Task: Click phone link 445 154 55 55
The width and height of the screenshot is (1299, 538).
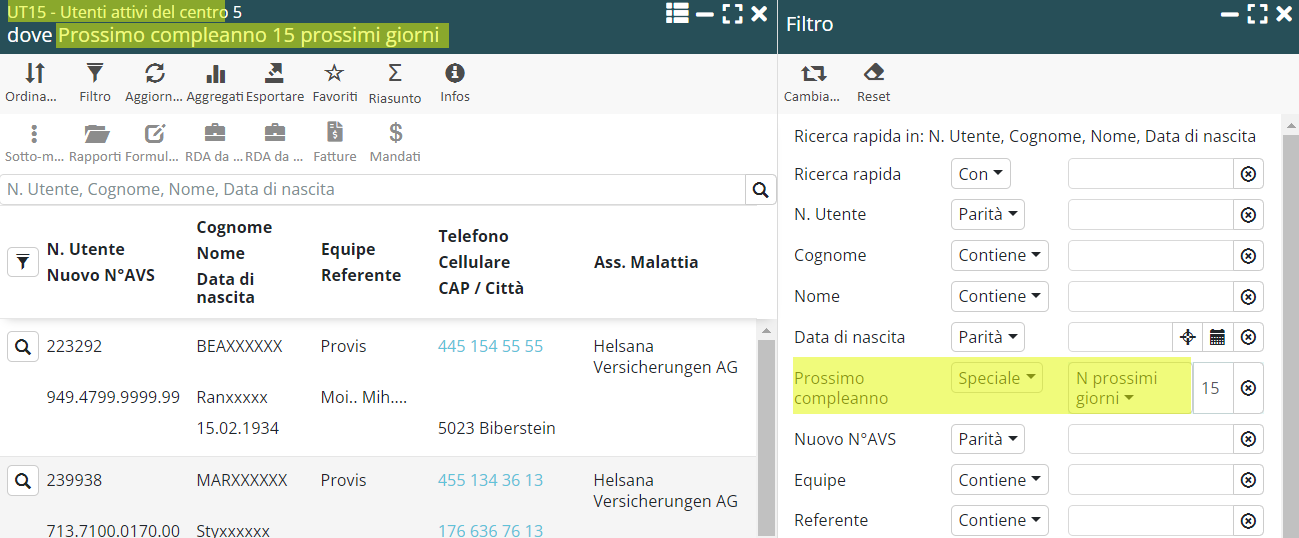Action: pos(490,346)
